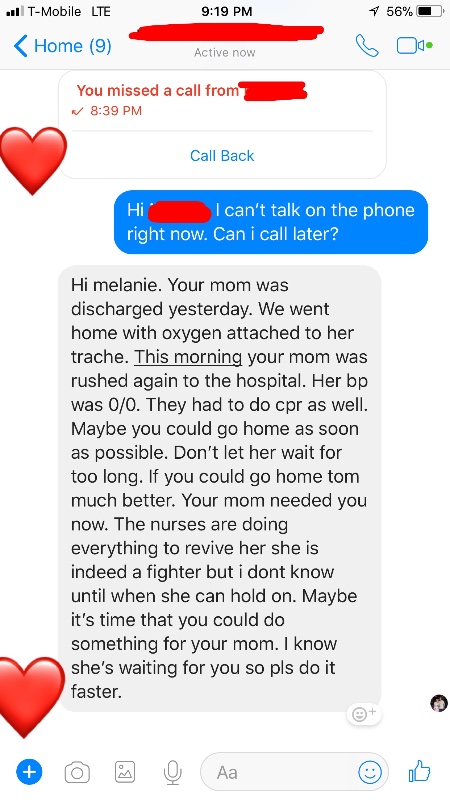Tap the microphone to record voice message

tap(172, 772)
